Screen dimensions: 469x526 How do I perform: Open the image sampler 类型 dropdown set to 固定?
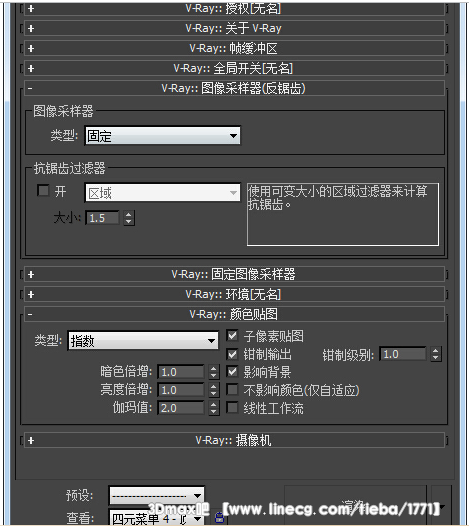163,136
